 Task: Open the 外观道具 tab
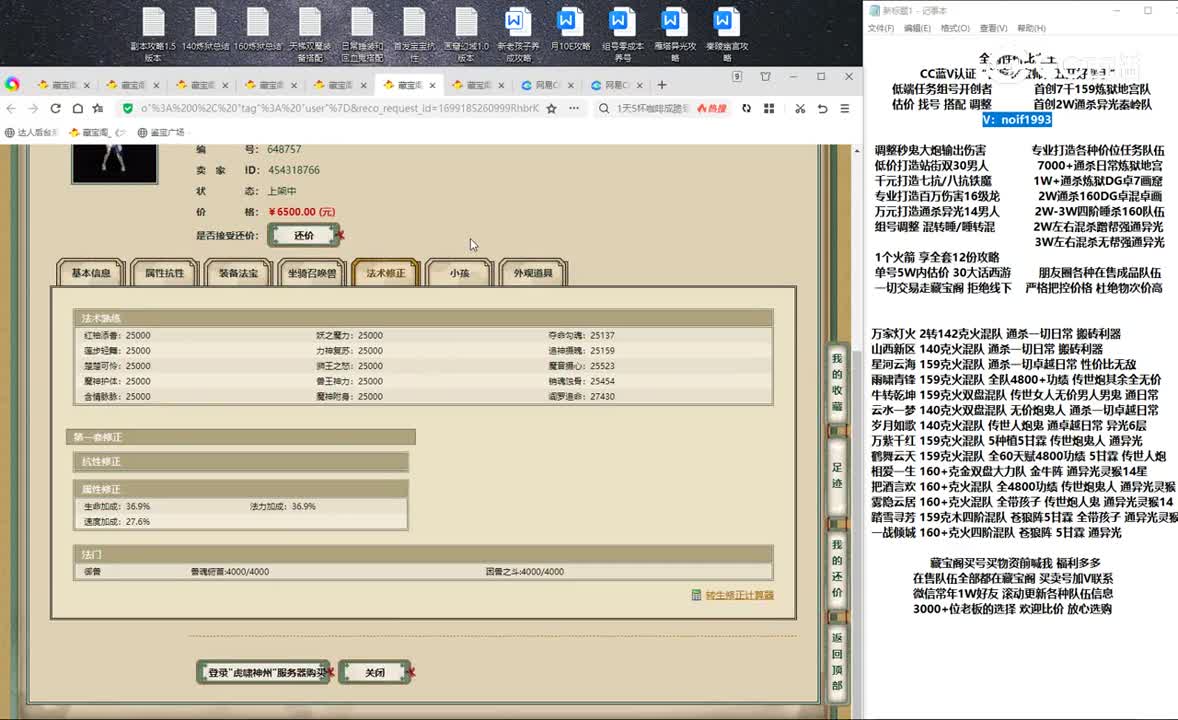(533, 273)
